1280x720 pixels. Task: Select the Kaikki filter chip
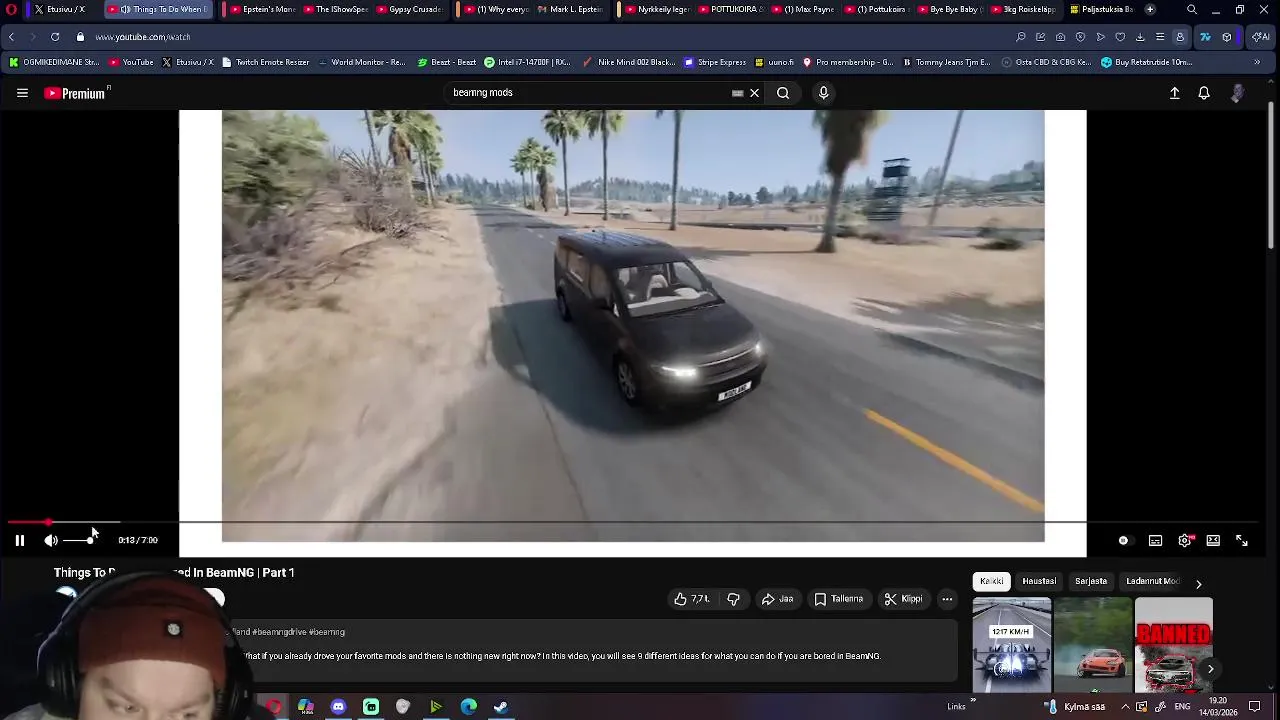tap(992, 581)
